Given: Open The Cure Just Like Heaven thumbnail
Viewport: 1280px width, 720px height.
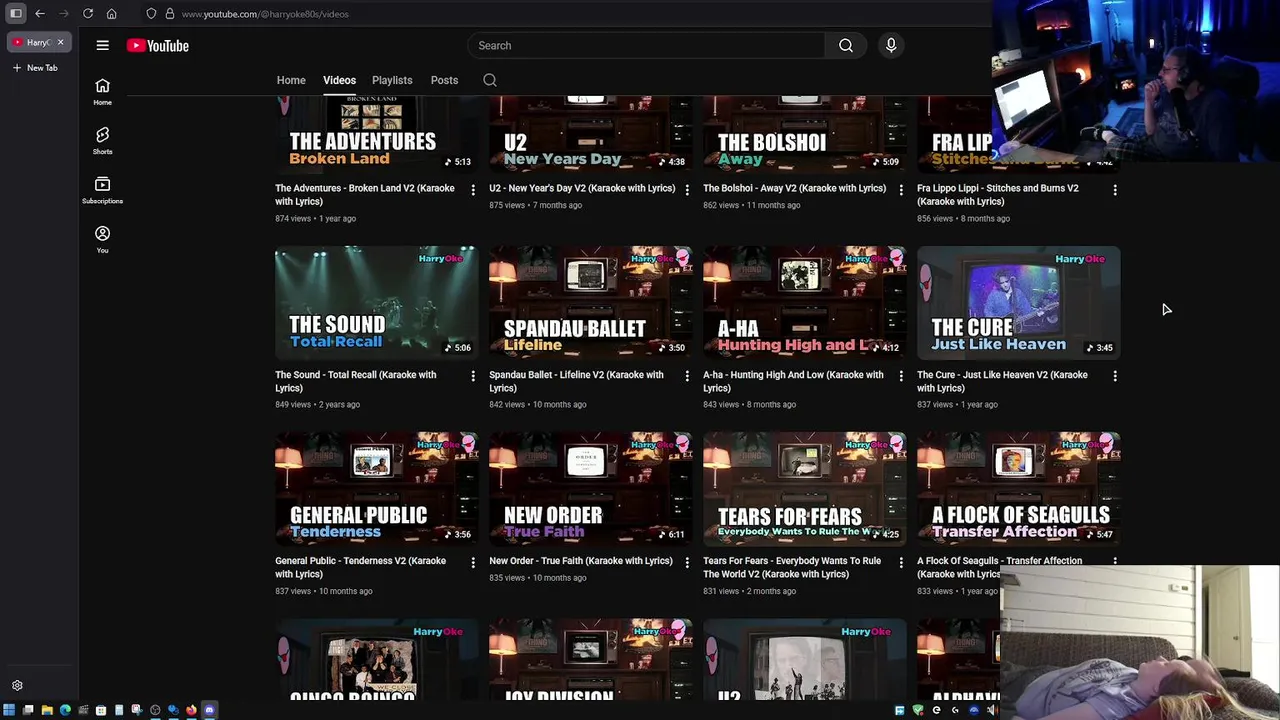Looking at the screenshot, I should pyautogui.click(x=1019, y=303).
